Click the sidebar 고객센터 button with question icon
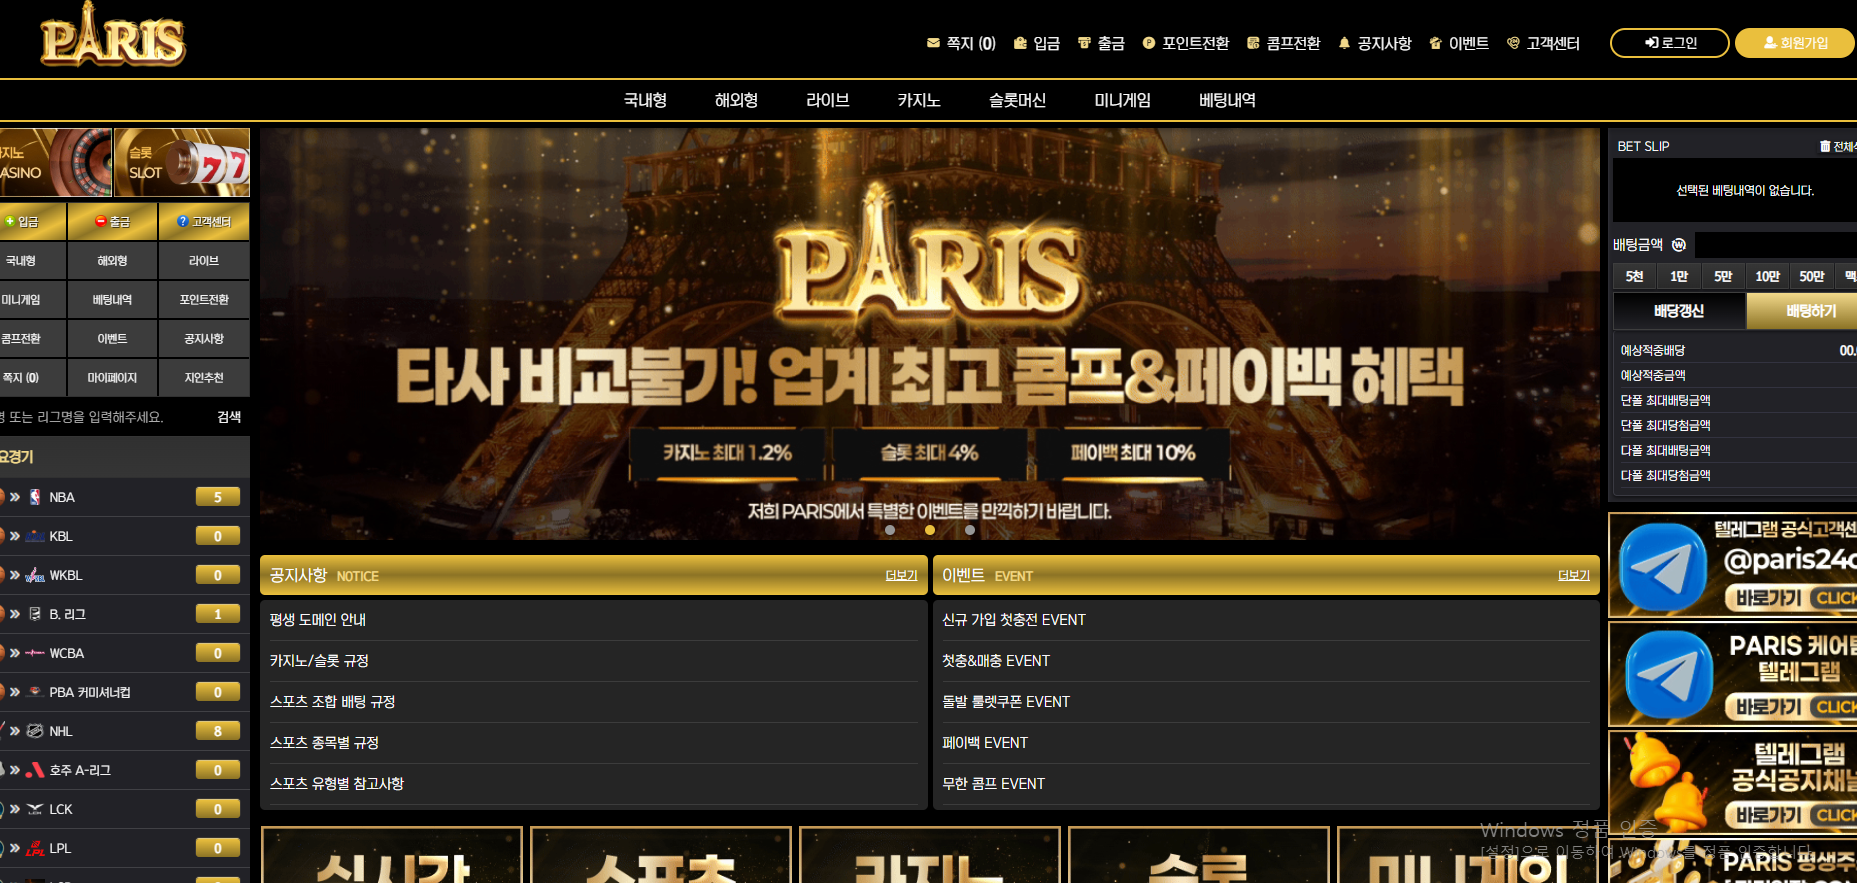Viewport: 1857px width, 883px height. (204, 221)
